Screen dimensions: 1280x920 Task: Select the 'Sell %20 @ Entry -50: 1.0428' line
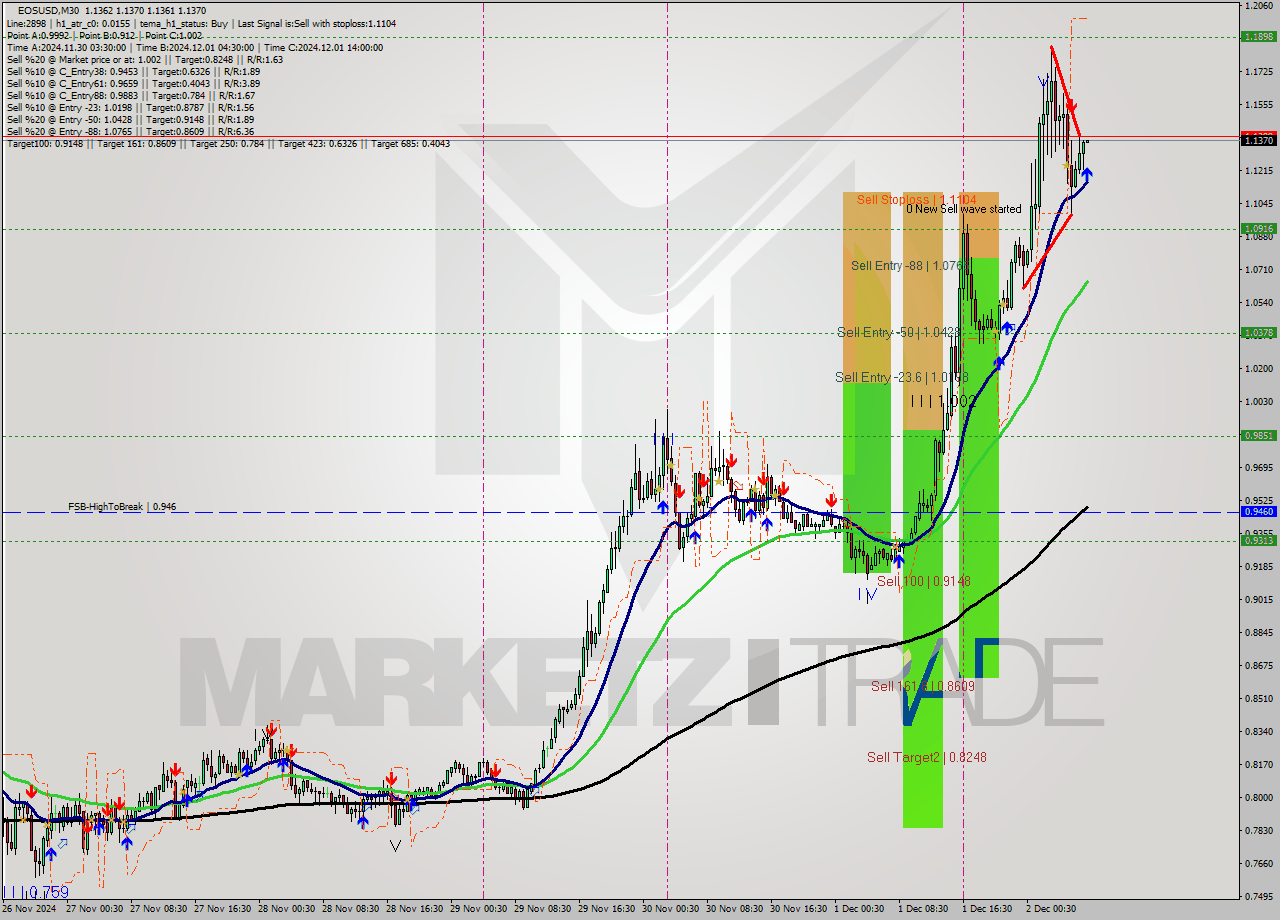pyautogui.click(x=130, y=119)
